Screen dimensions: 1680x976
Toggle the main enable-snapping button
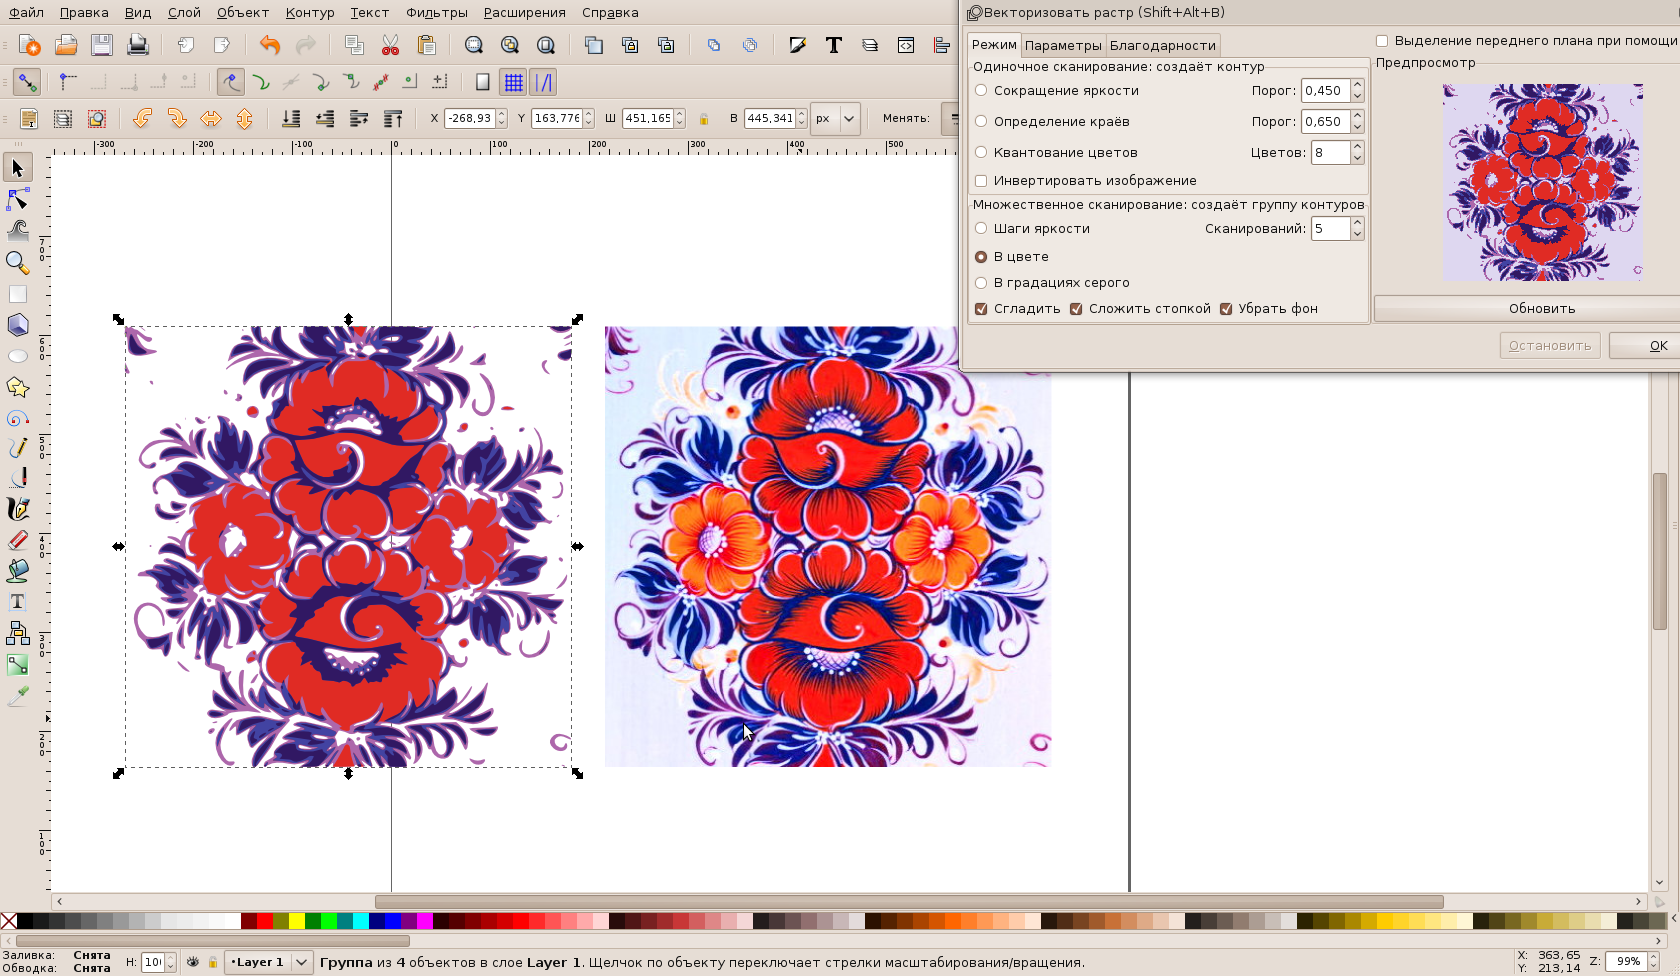tap(27, 82)
